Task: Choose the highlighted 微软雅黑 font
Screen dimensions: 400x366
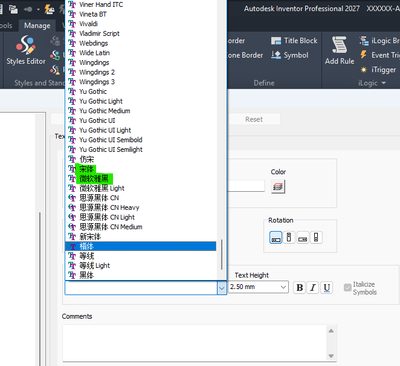Action: click(140, 179)
